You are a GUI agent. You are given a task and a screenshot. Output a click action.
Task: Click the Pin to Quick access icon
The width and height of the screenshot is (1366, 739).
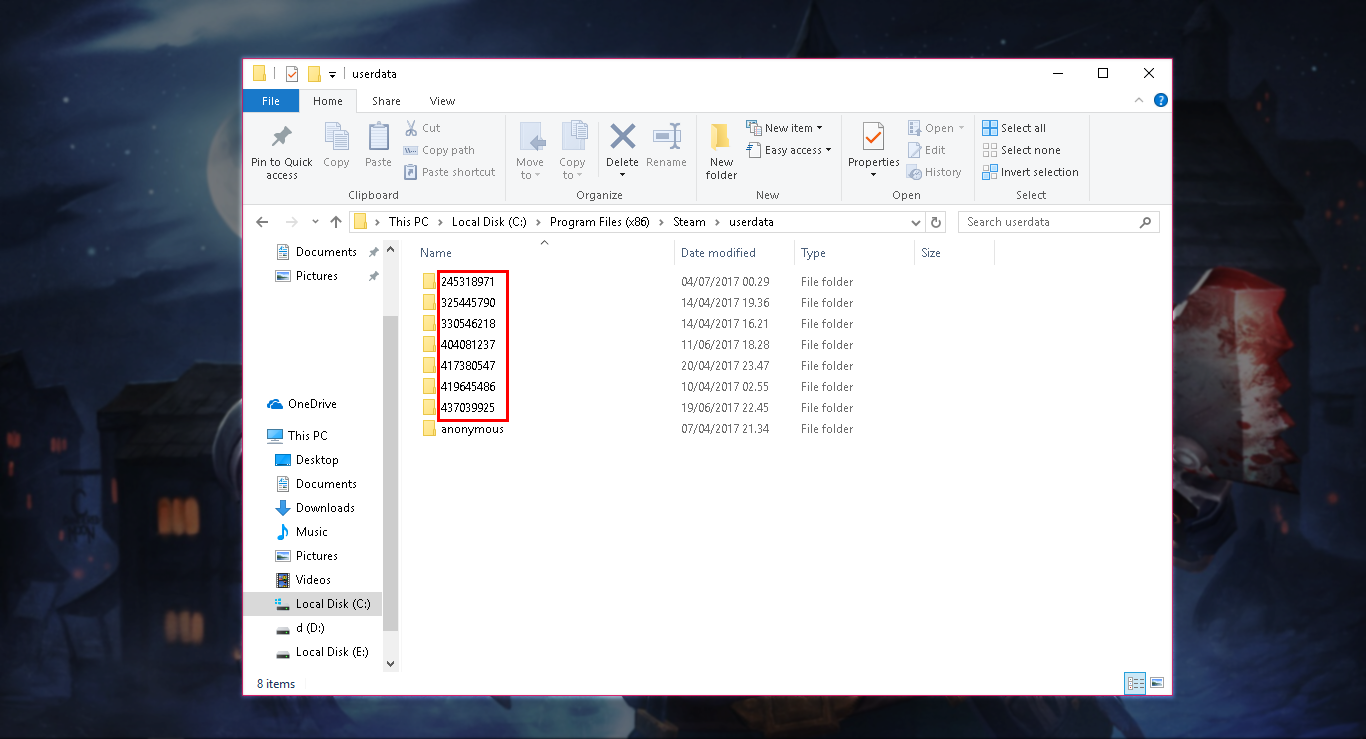(281, 149)
